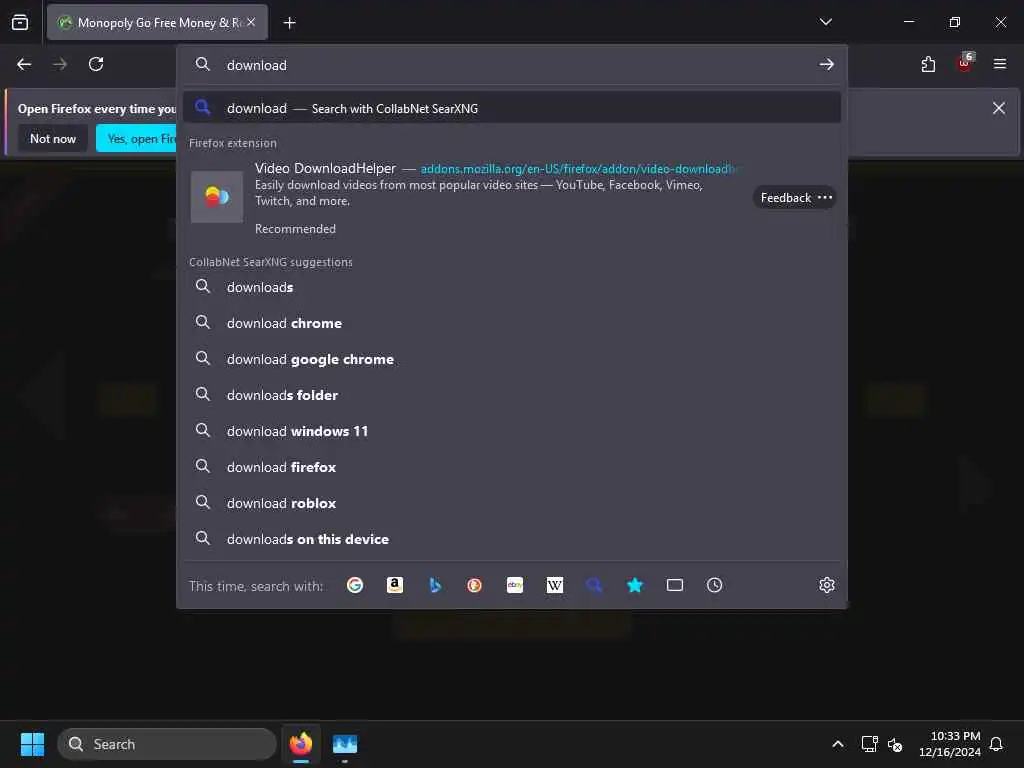Open muted volume tray icon
Image resolution: width=1024 pixels, height=768 pixels.
pos(895,744)
